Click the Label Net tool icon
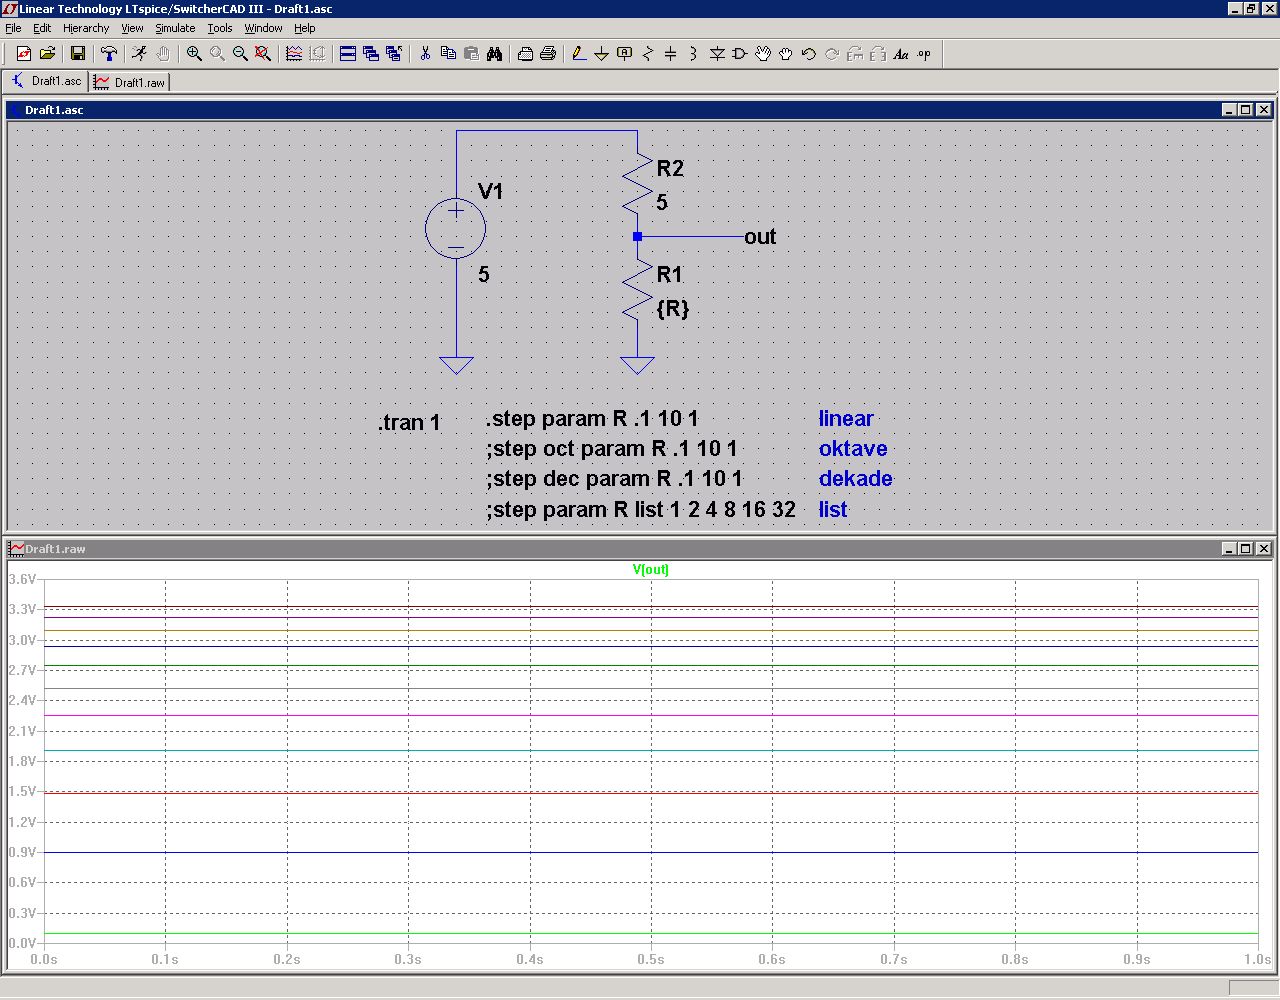The width and height of the screenshot is (1280, 1000). click(x=624, y=54)
